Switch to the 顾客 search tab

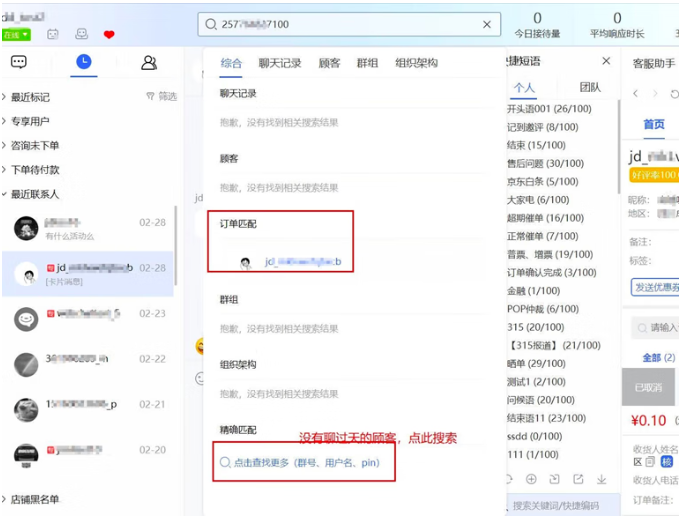click(329, 64)
